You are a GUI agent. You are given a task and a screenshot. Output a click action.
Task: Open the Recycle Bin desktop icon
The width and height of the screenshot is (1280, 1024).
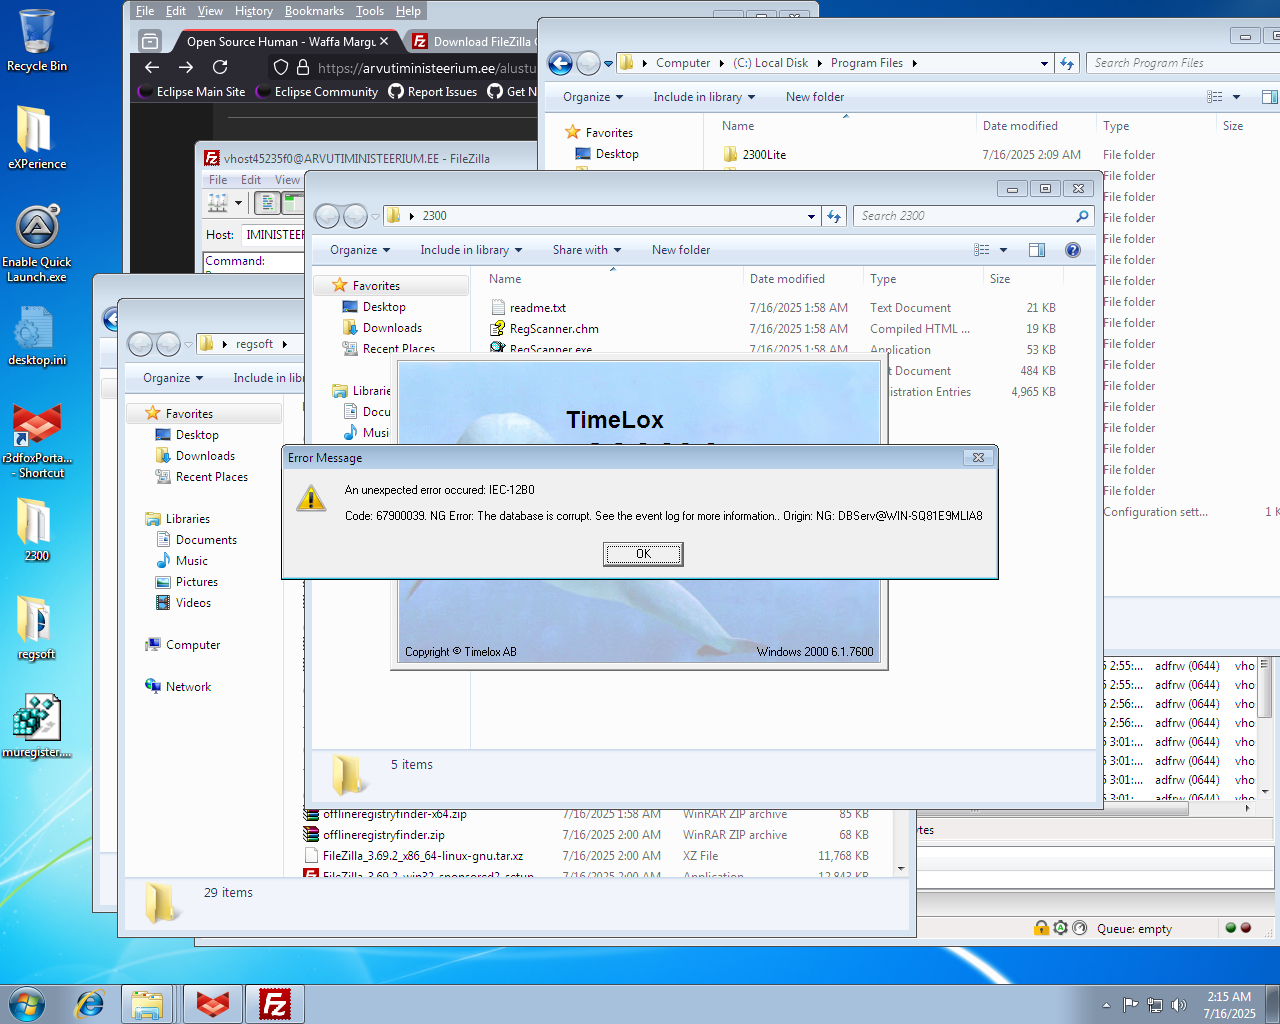click(37, 40)
